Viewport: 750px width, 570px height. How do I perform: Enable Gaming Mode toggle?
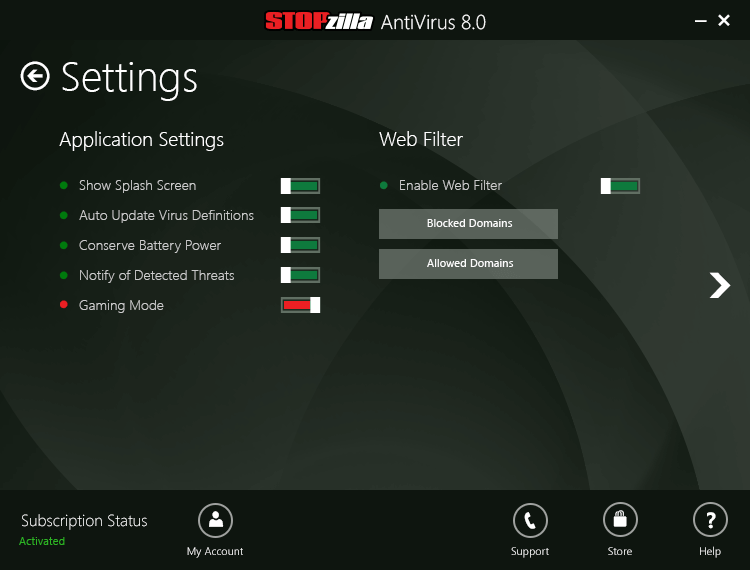pos(300,305)
